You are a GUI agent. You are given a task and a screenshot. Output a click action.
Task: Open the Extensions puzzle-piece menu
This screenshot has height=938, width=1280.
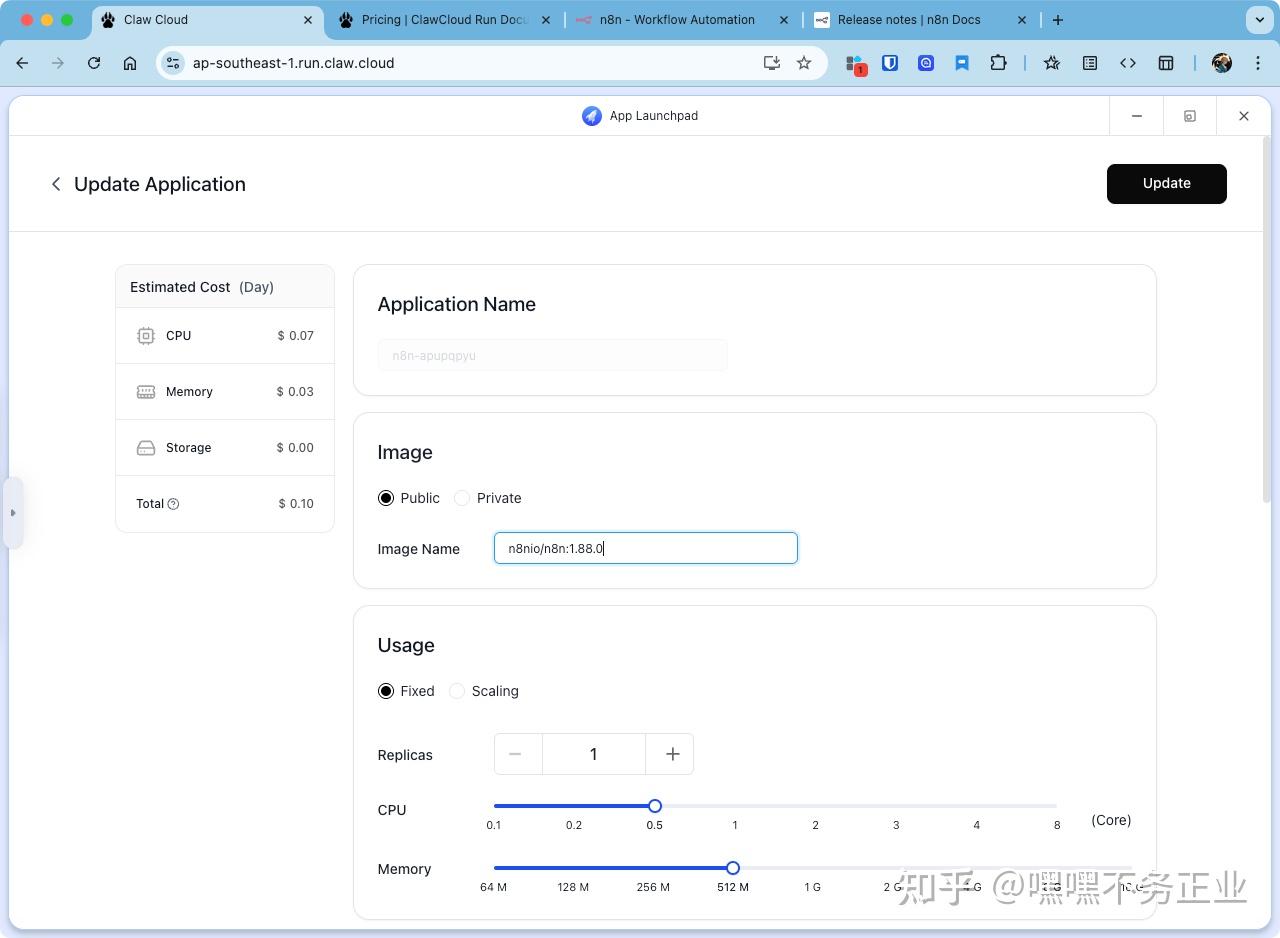pyautogui.click(x=998, y=63)
